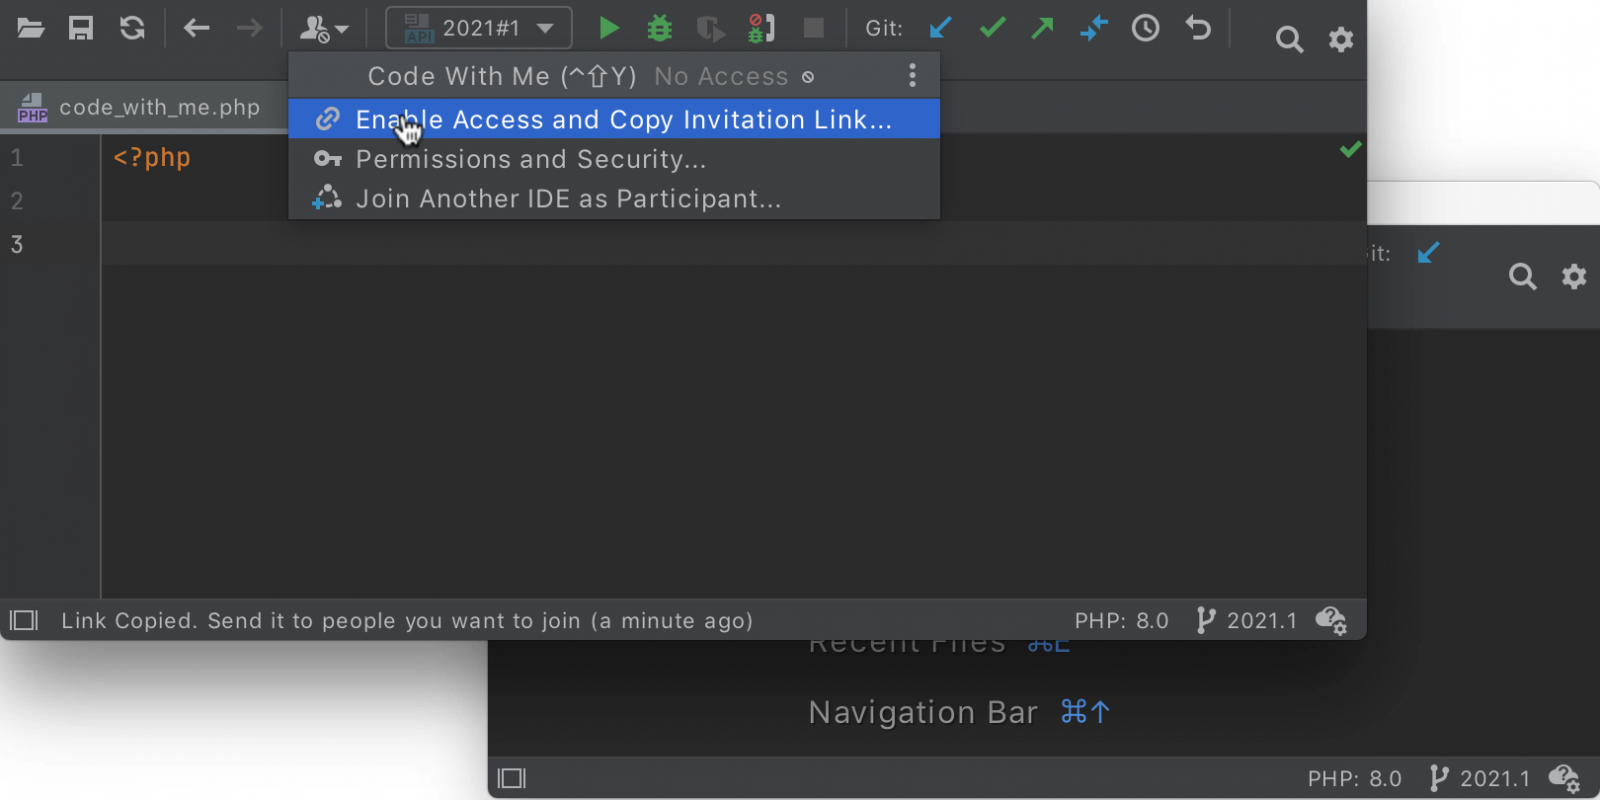Open the 2021.1 branch widget in back window
The width and height of the screenshot is (1600, 800).
click(1480, 778)
